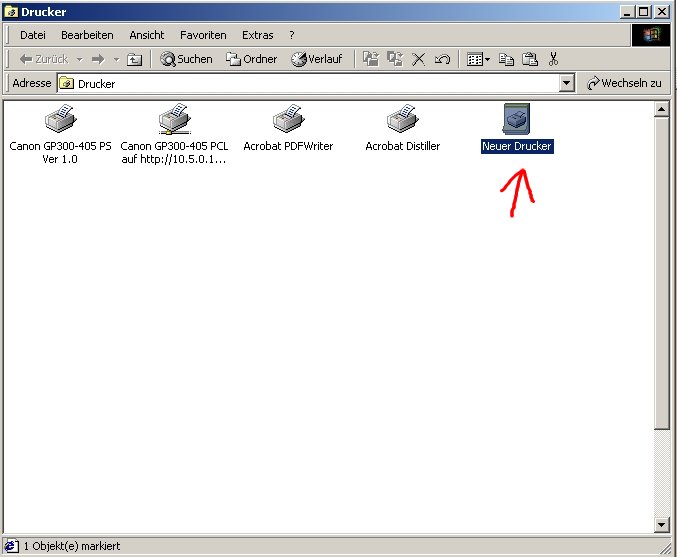The width and height of the screenshot is (677, 557).
Task: Toggle the Ordner folder pane
Action: tap(251, 59)
